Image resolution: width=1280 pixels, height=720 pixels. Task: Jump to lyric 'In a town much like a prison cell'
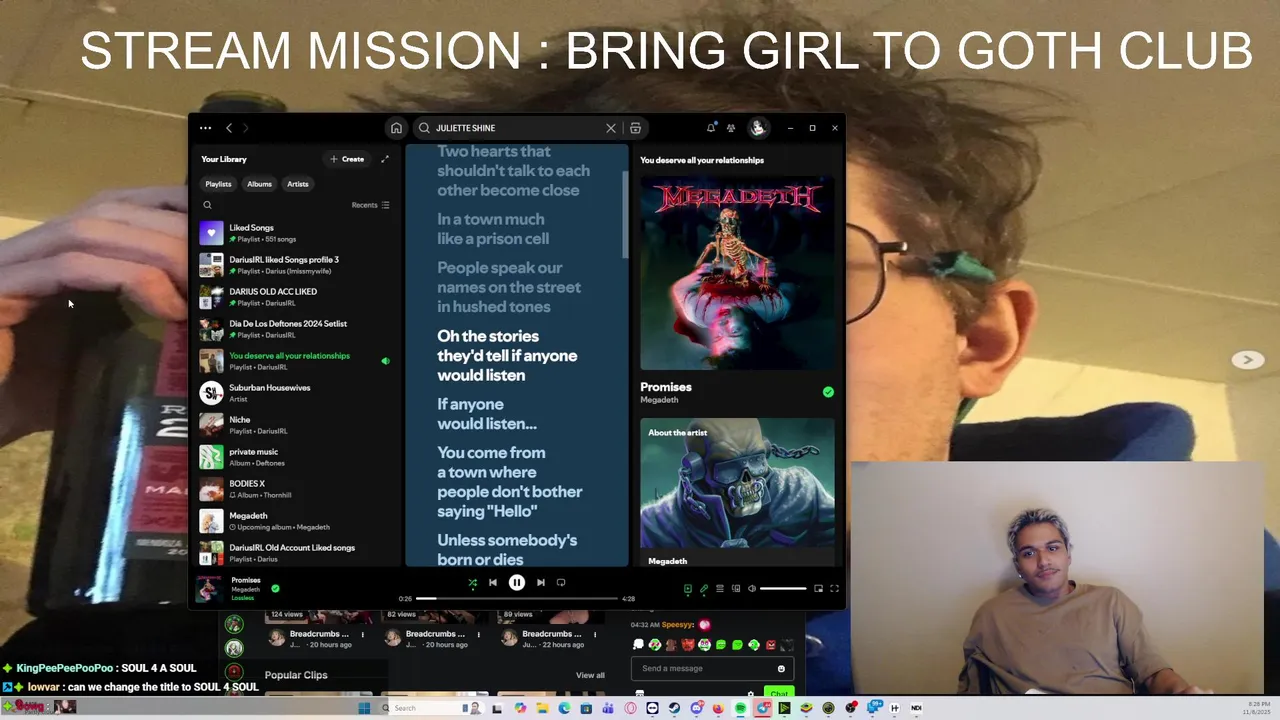(x=493, y=229)
